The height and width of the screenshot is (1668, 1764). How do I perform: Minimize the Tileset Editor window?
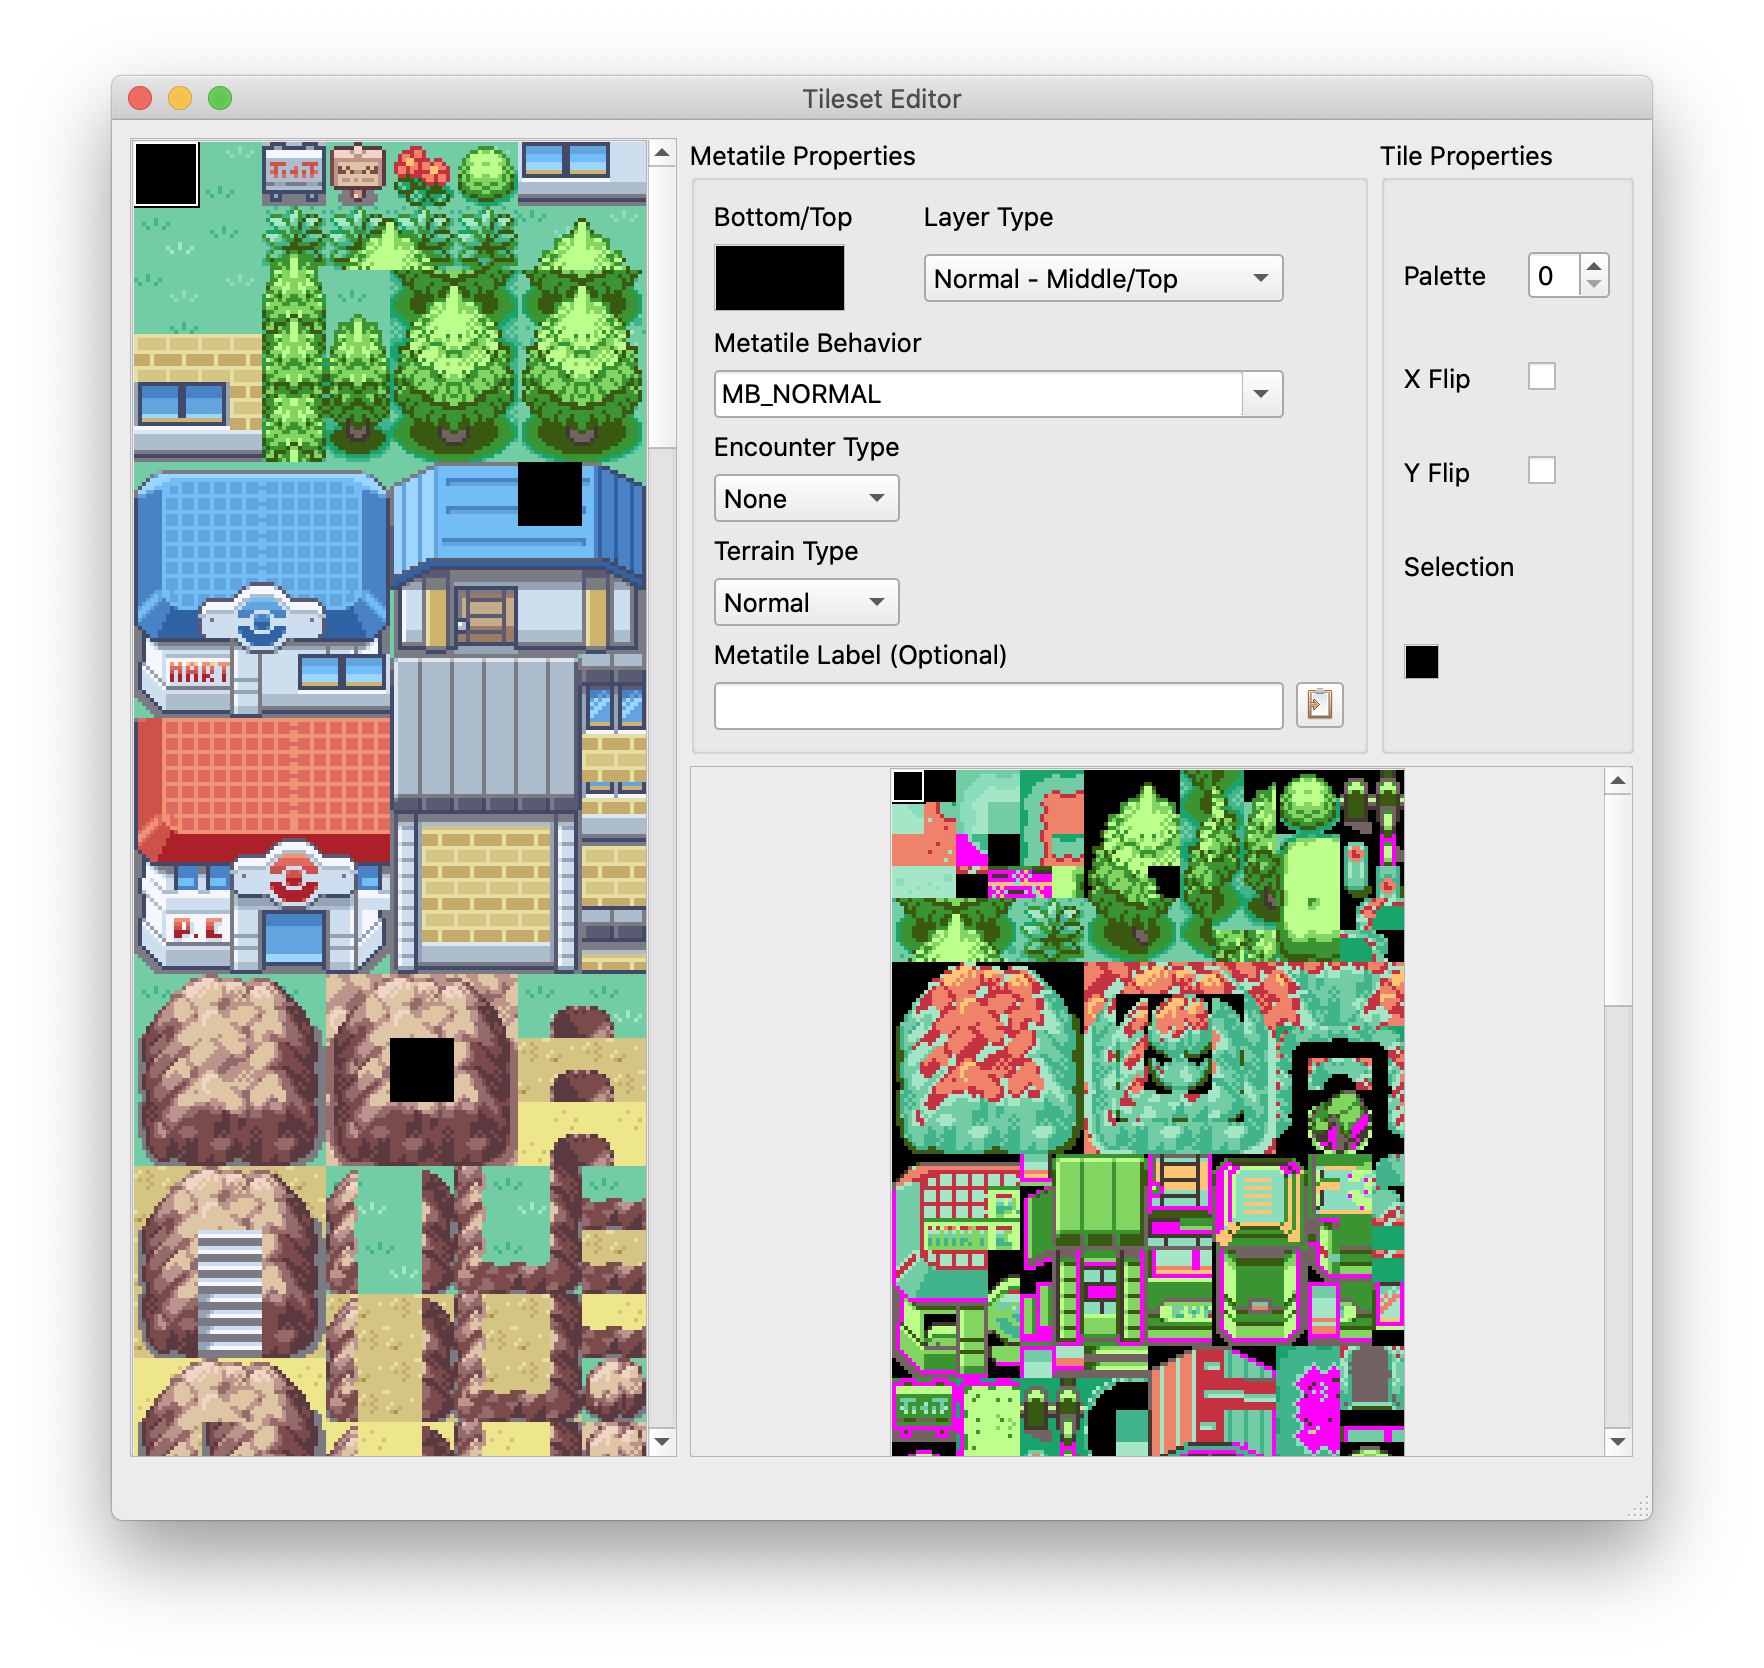pyautogui.click(x=180, y=98)
